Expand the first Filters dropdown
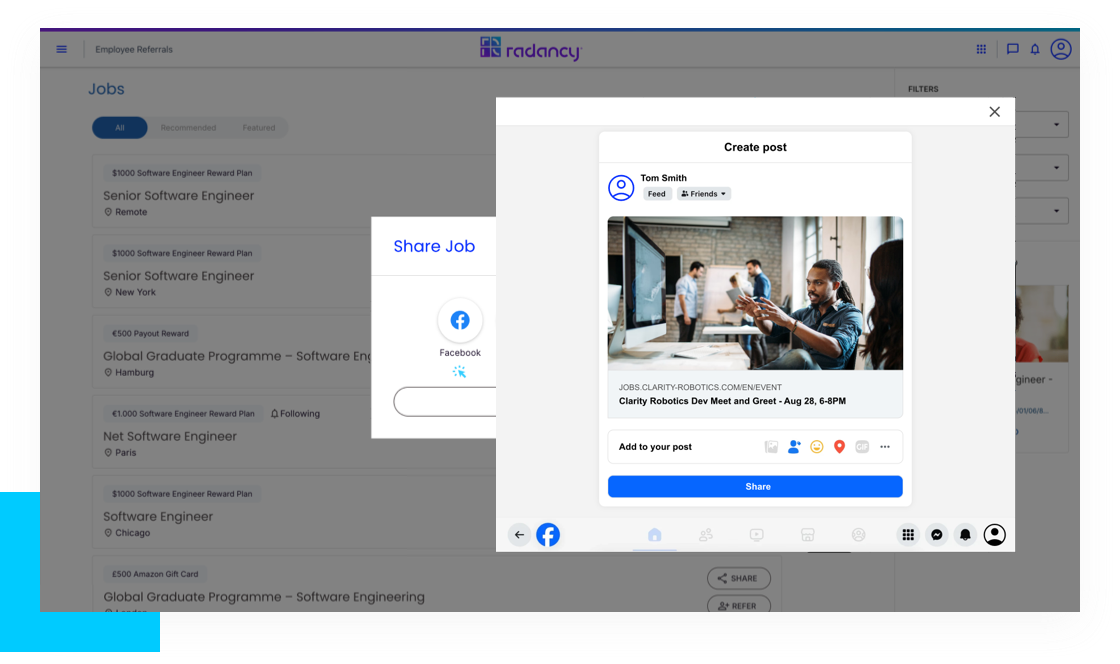This screenshot has width=1120, height=664. click(1056, 125)
